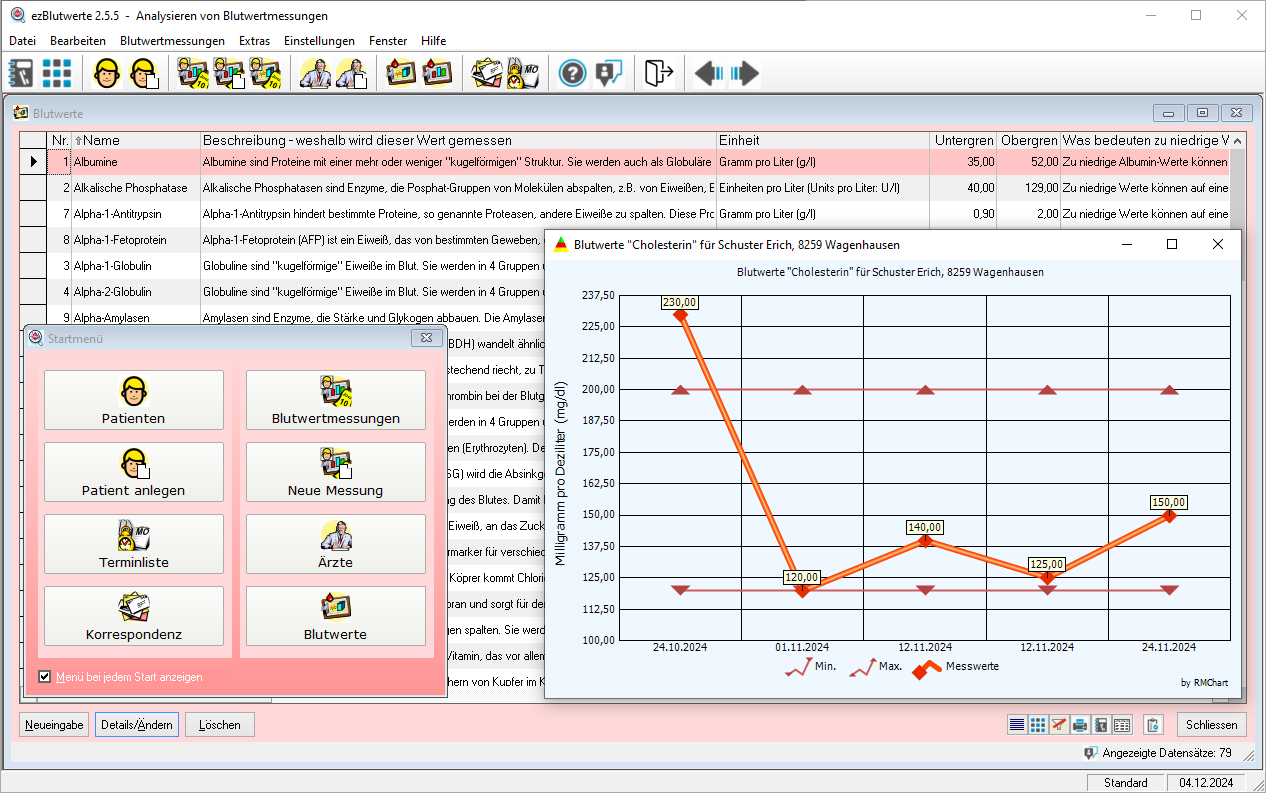The height and width of the screenshot is (793, 1266).
Task: Print the Blutwerte list via printer icon
Action: click(1079, 724)
